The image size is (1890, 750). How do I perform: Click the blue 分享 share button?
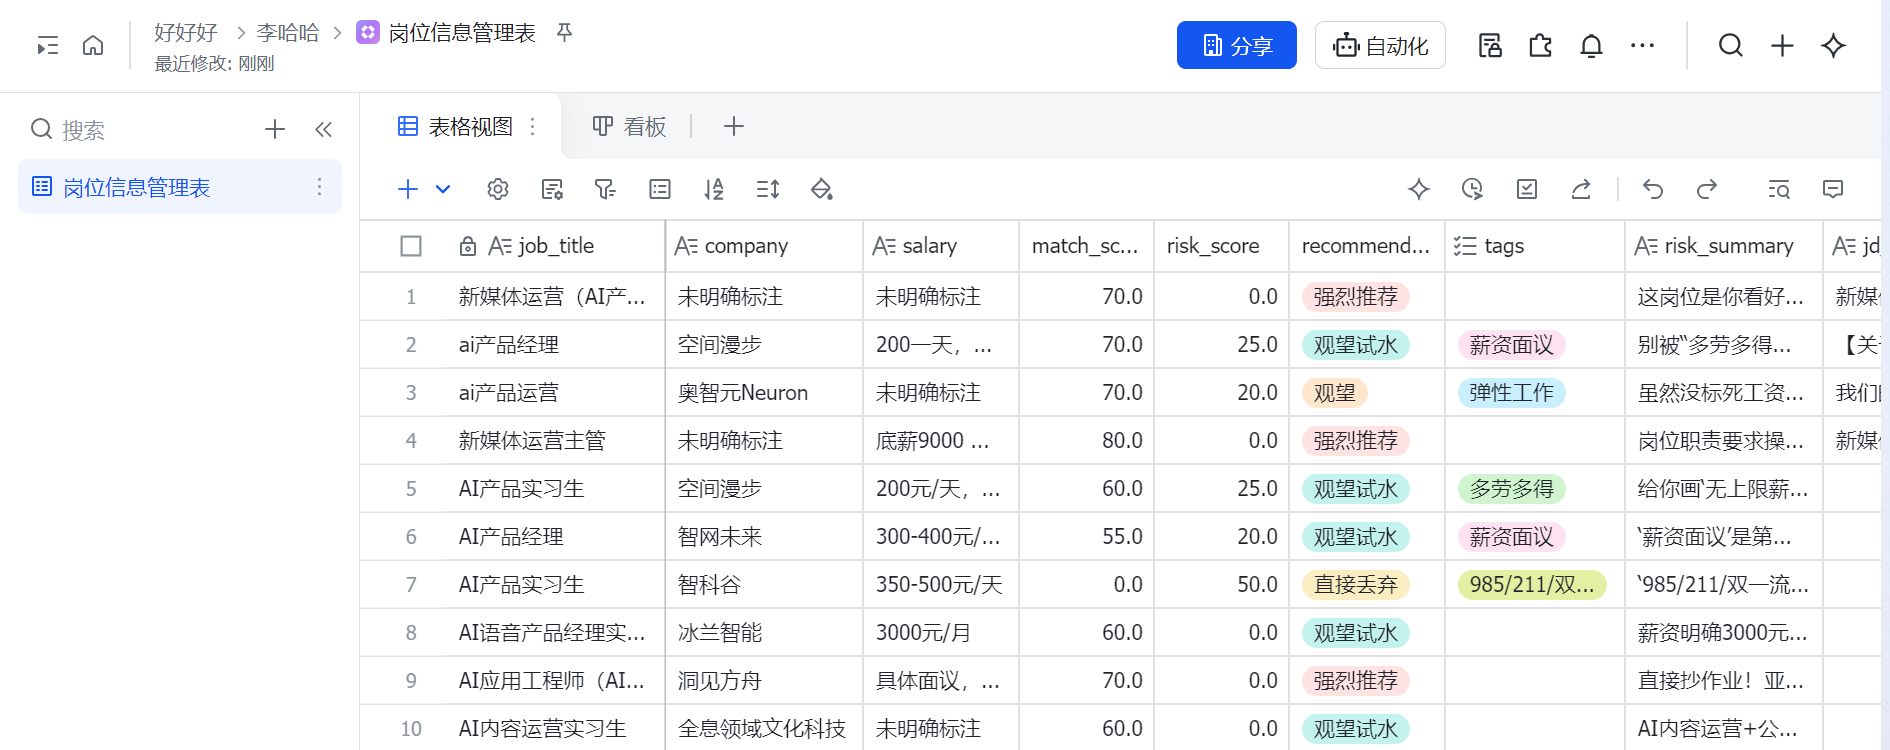1236,45
